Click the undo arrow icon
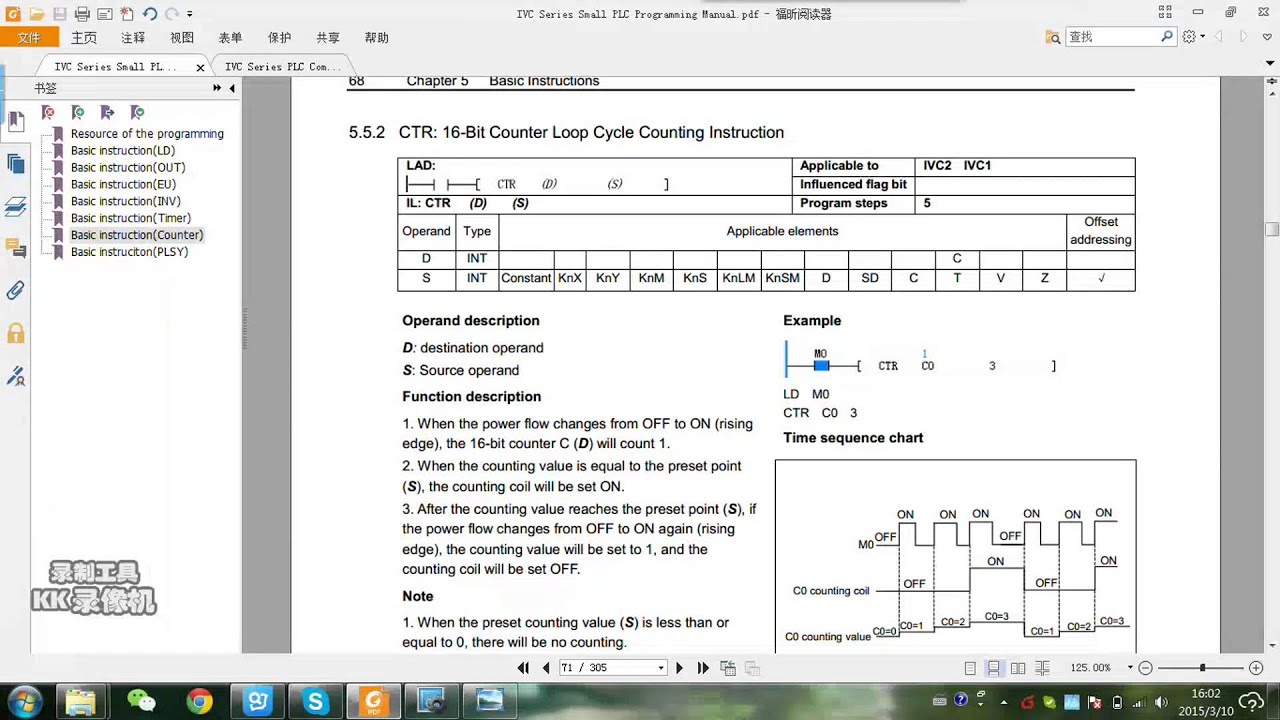Image resolution: width=1280 pixels, height=720 pixels. coord(149,14)
